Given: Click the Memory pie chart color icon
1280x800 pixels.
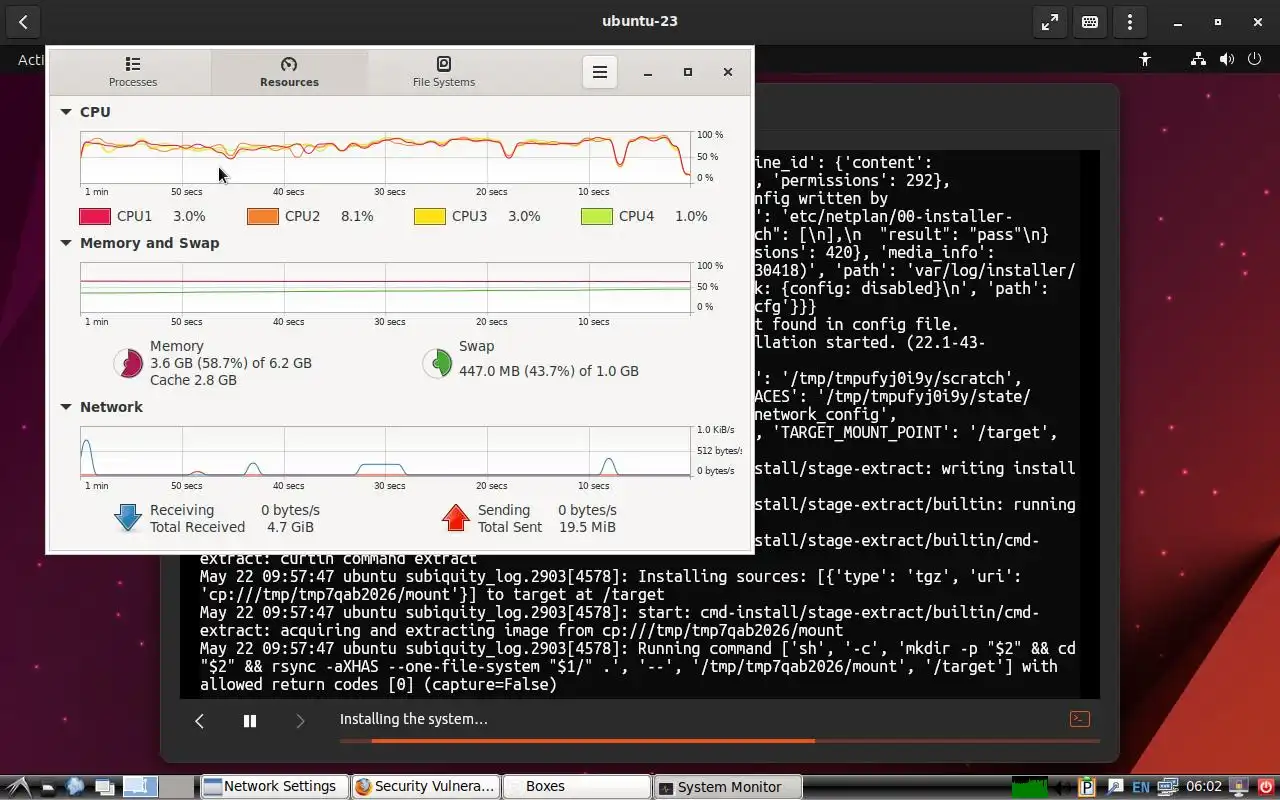Looking at the screenshot, I should [128, 363].
